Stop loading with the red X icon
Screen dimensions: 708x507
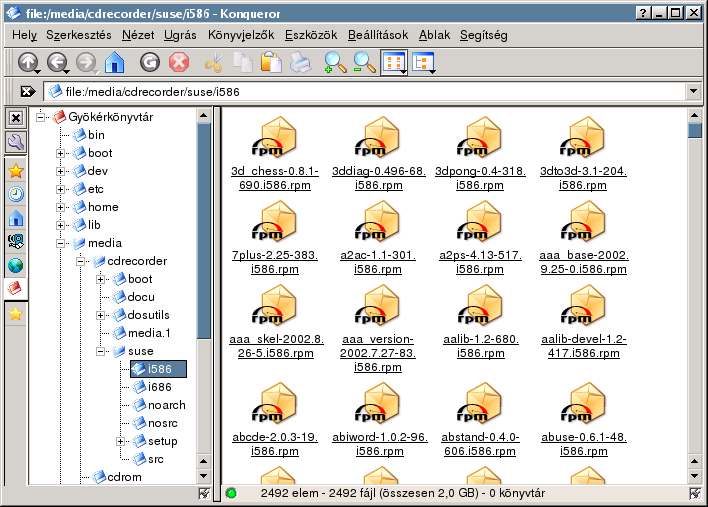(x=179, y=62)
